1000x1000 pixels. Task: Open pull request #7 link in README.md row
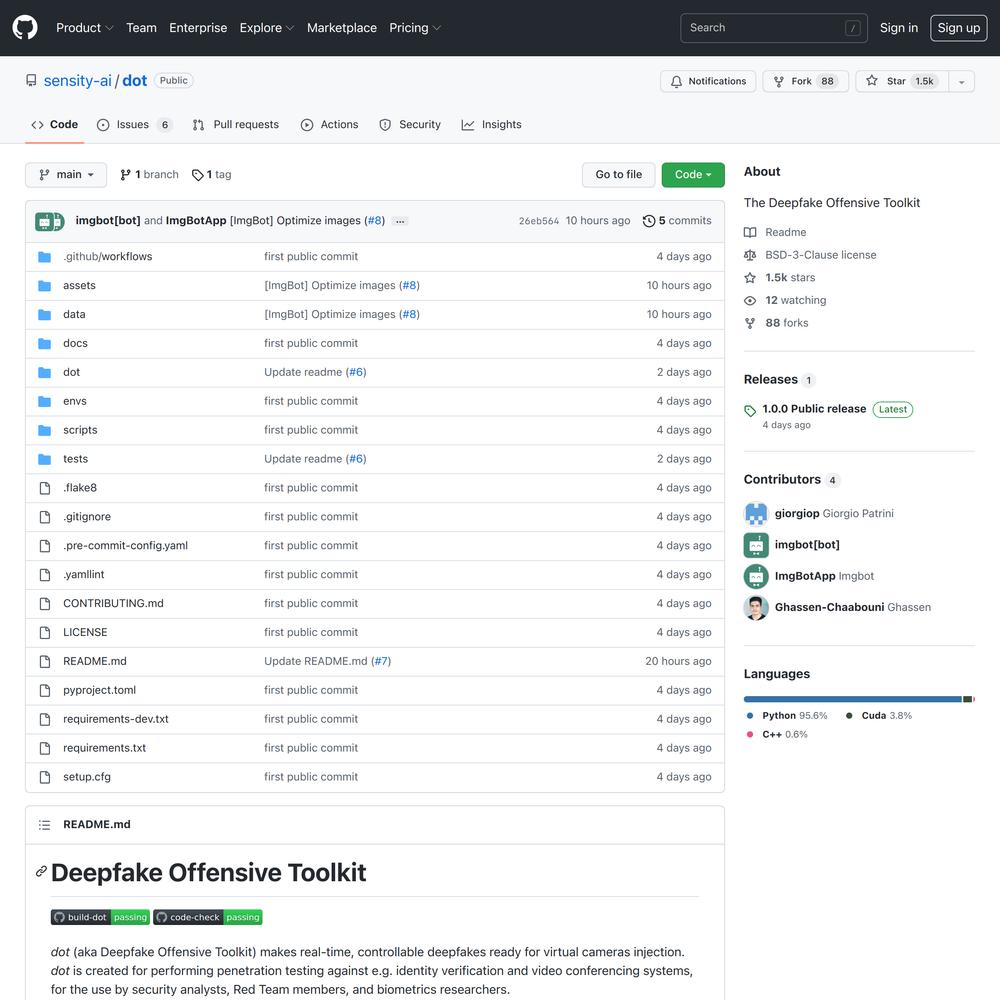pyautogui.click(x=381, y=661)
